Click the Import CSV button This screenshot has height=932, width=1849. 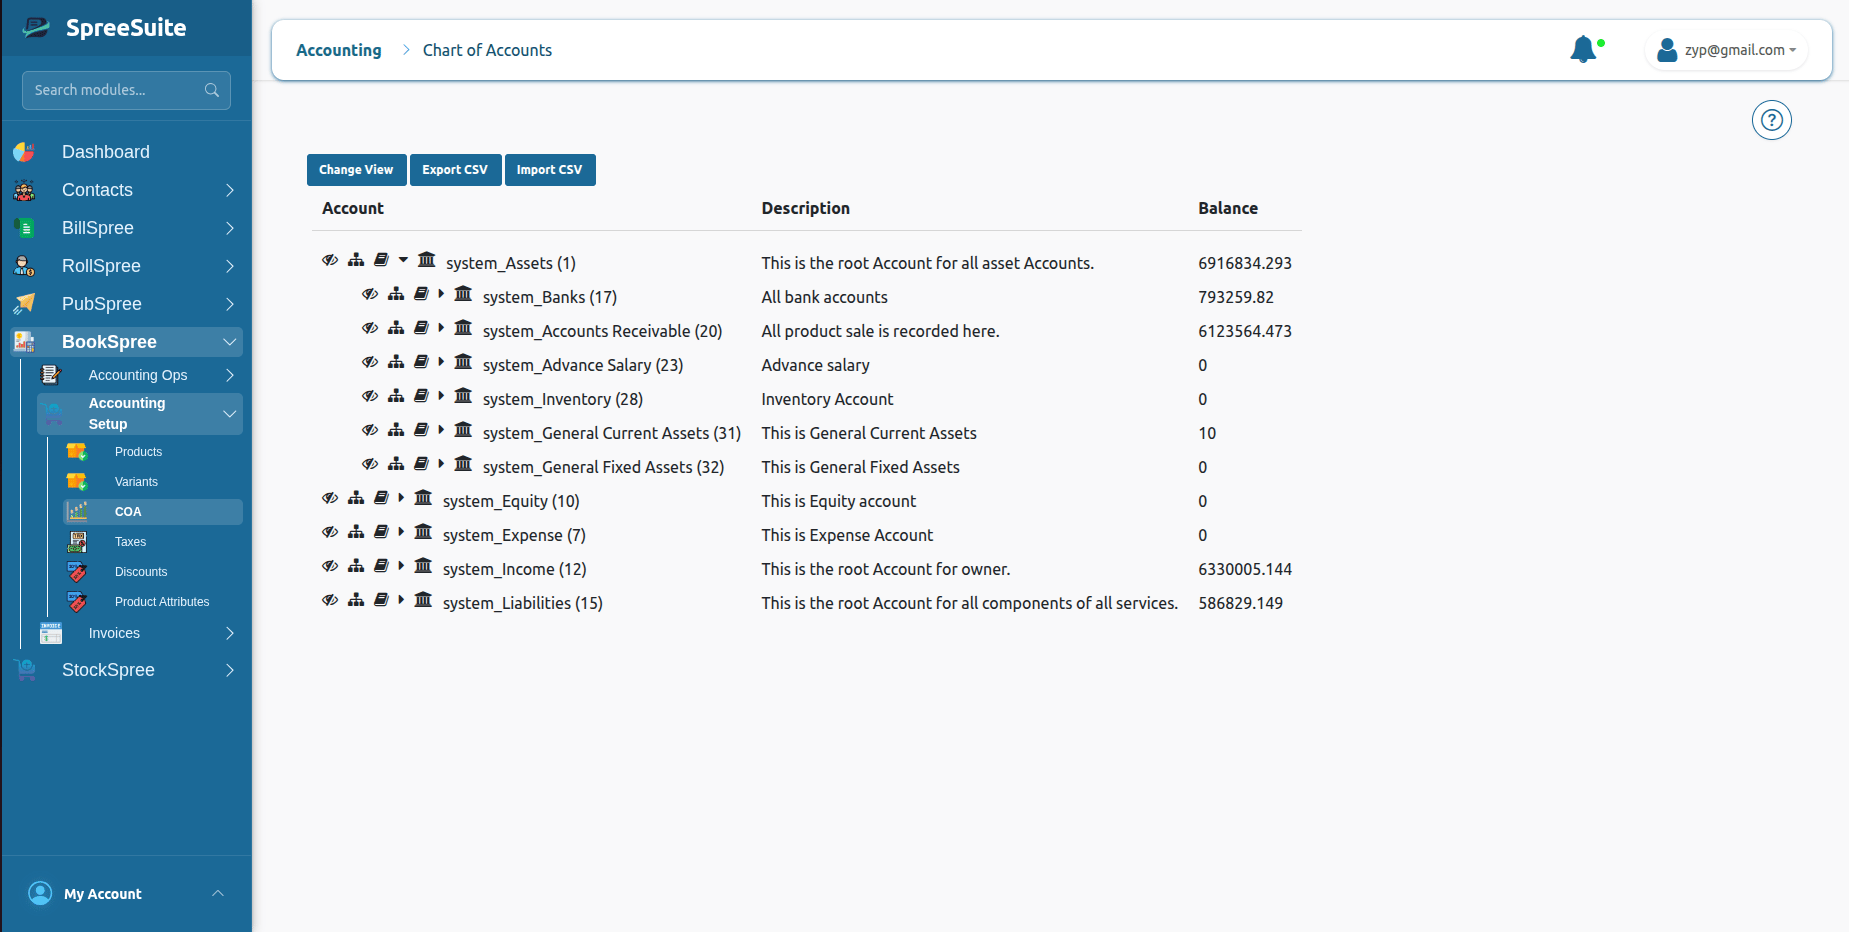pyautogui.click(x=550, y=170)
